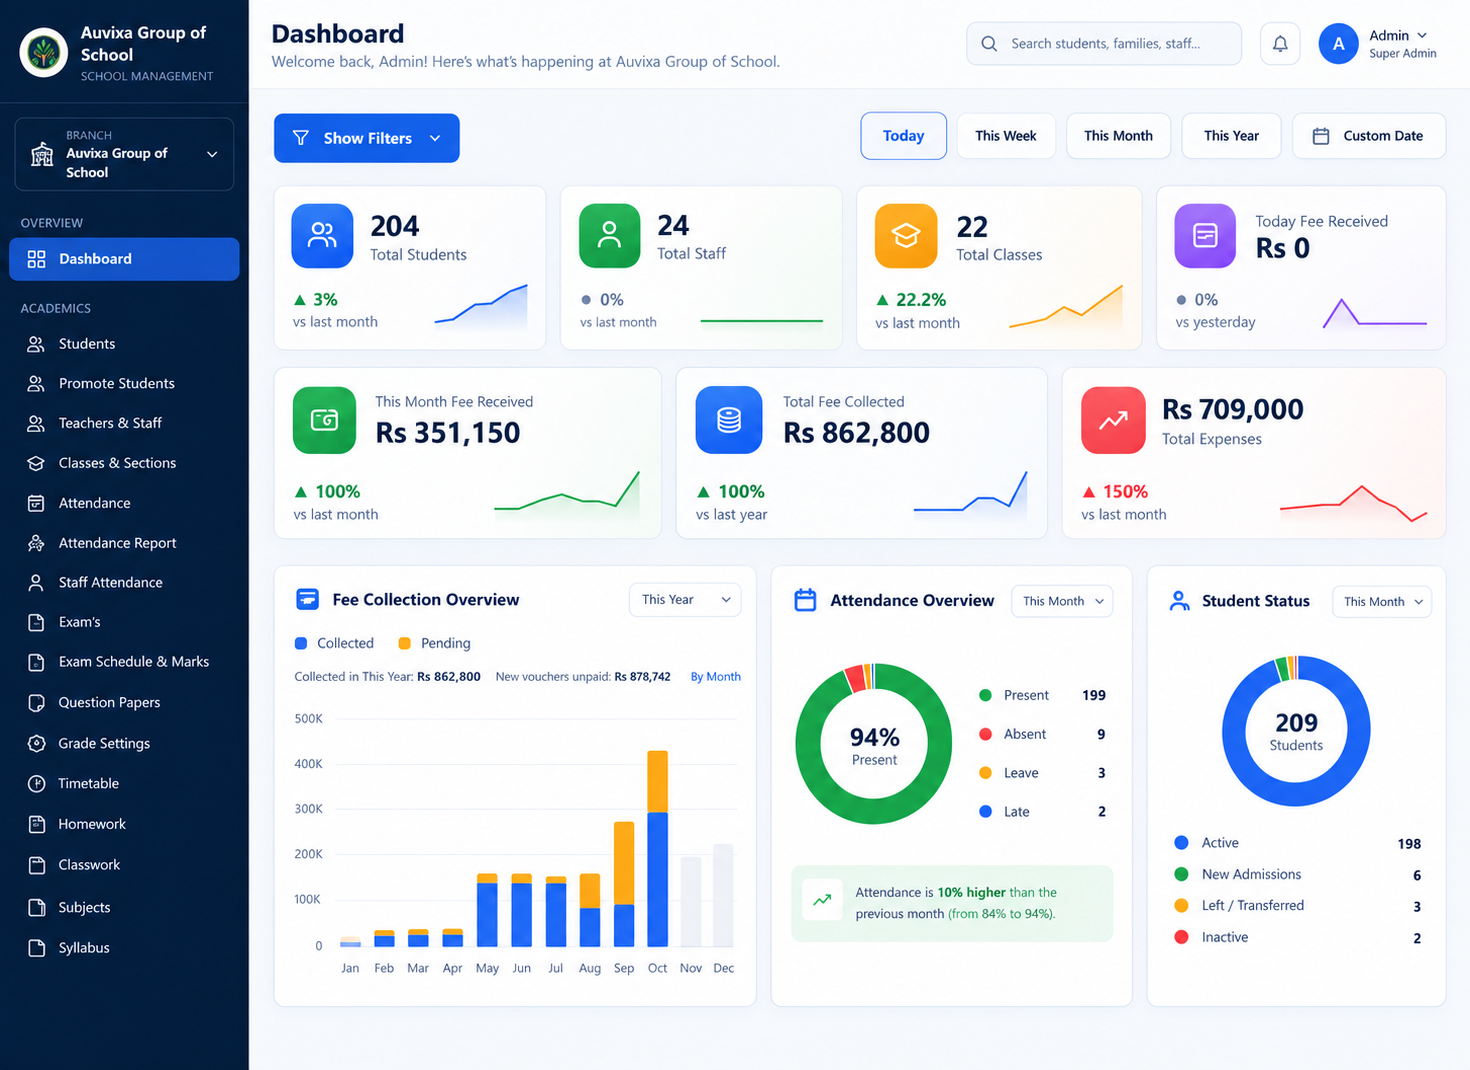This screenshot has height=1070, width=1470.
Task: Click the Auvixa school logo icon
Action: click(x=44, y=52)
